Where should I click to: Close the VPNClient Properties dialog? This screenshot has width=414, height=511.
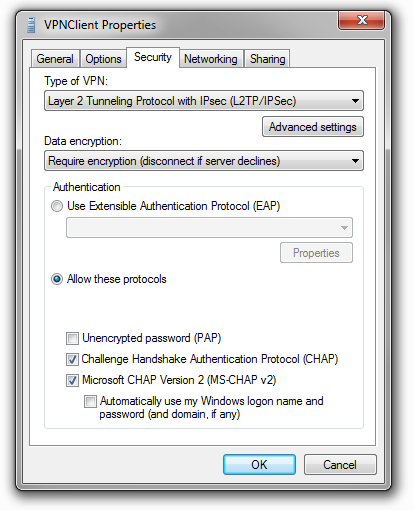coord(361,20)
